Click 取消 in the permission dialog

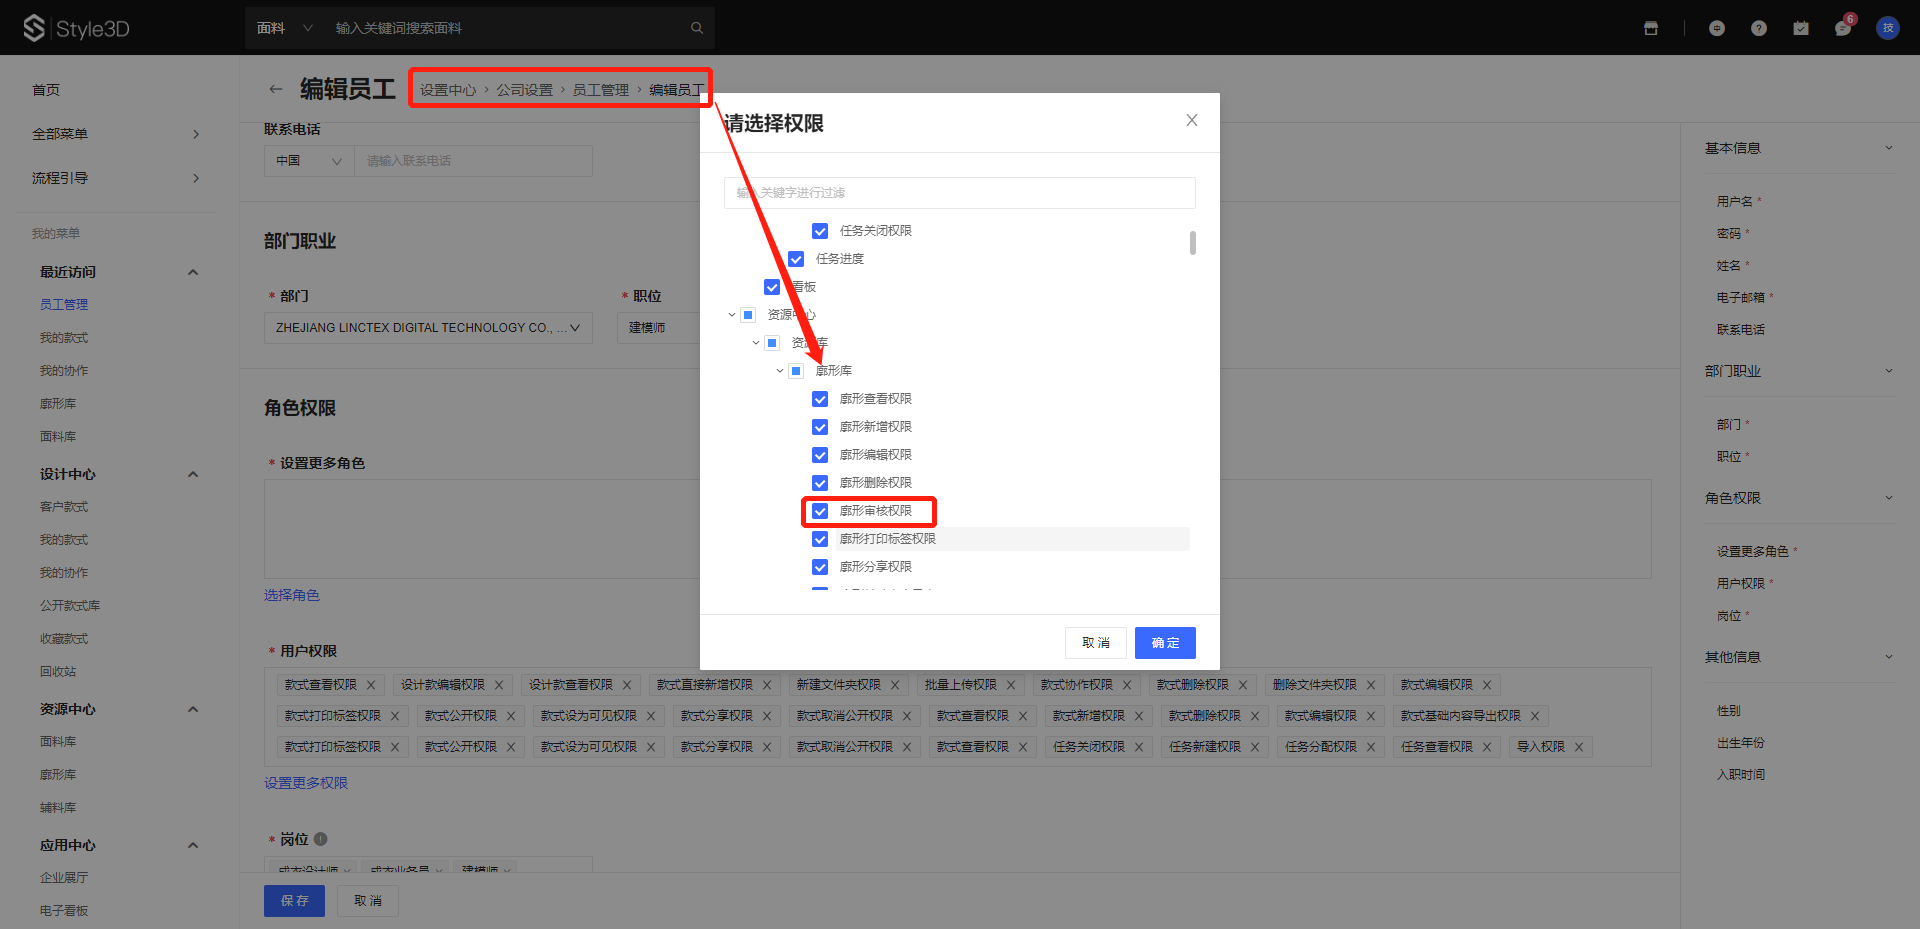pos(1096,643)
